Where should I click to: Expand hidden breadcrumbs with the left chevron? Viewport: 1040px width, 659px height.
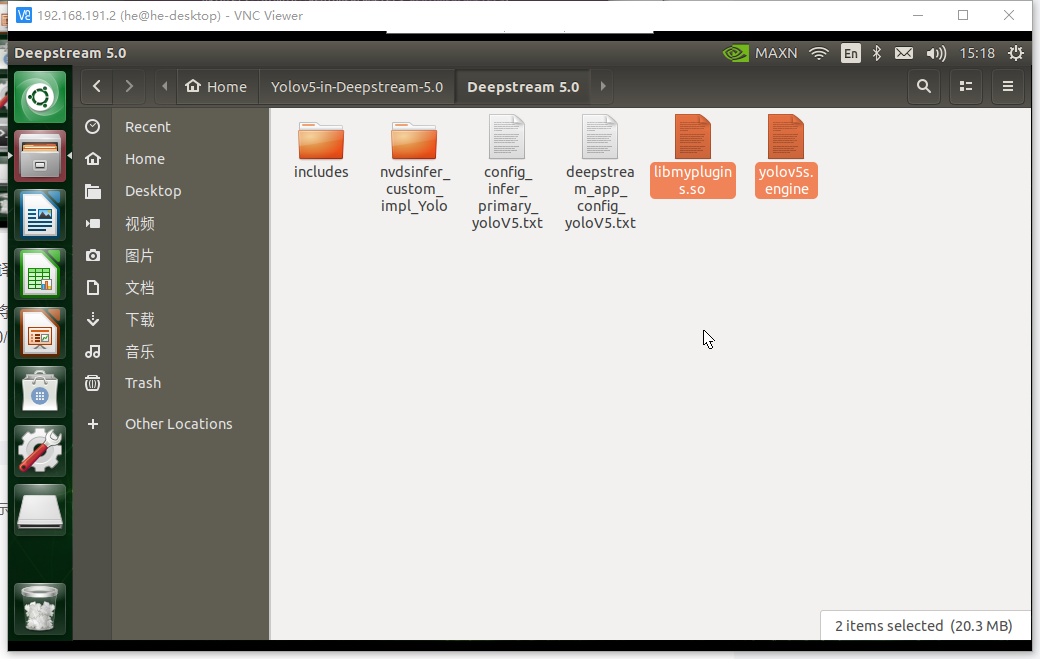click(x=163, y=87)
